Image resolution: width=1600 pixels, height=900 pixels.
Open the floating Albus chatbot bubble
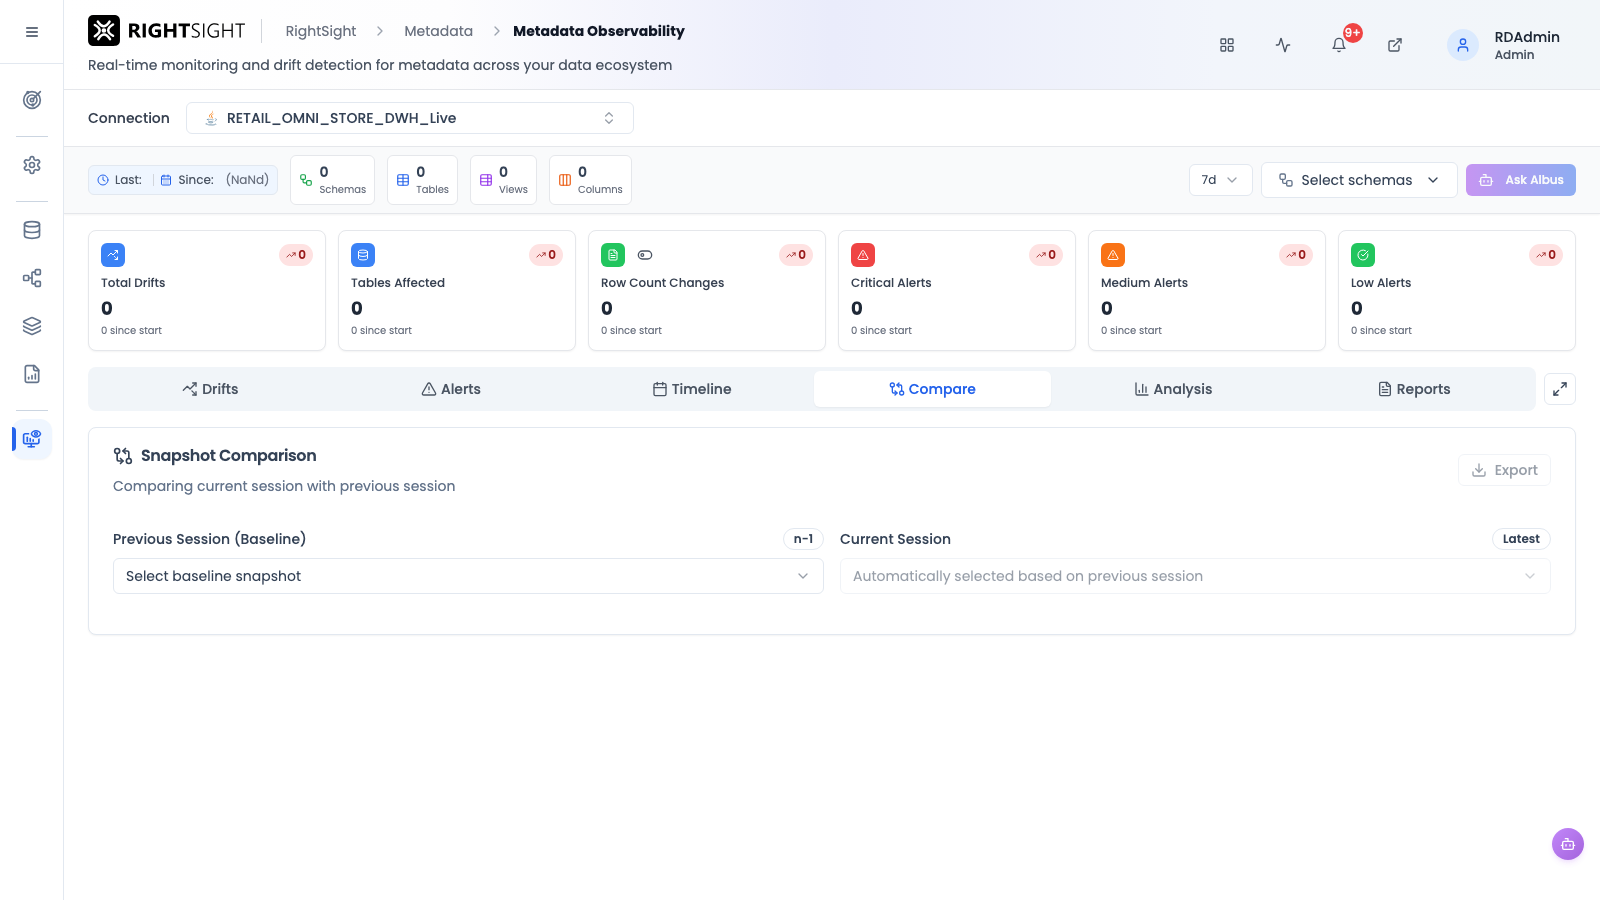coord(1568,844)
